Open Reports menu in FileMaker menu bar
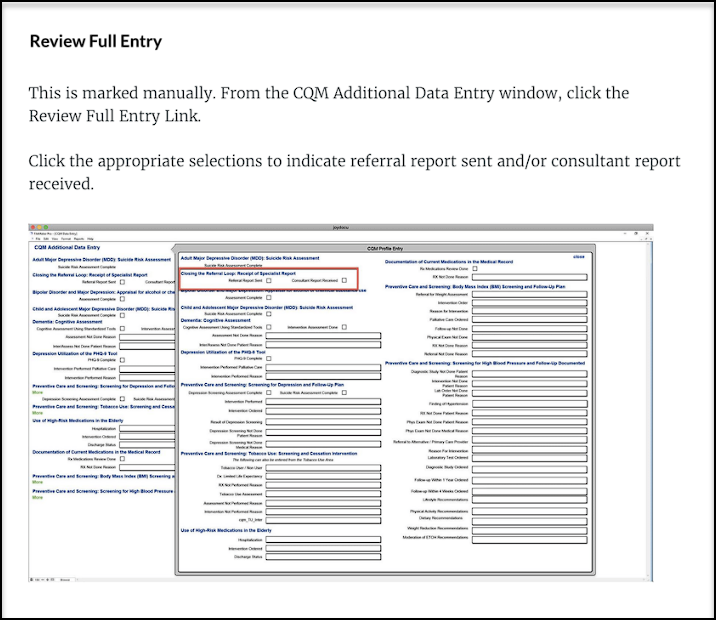The height and width of the screenshot is (620, 716). coord(79,239)
